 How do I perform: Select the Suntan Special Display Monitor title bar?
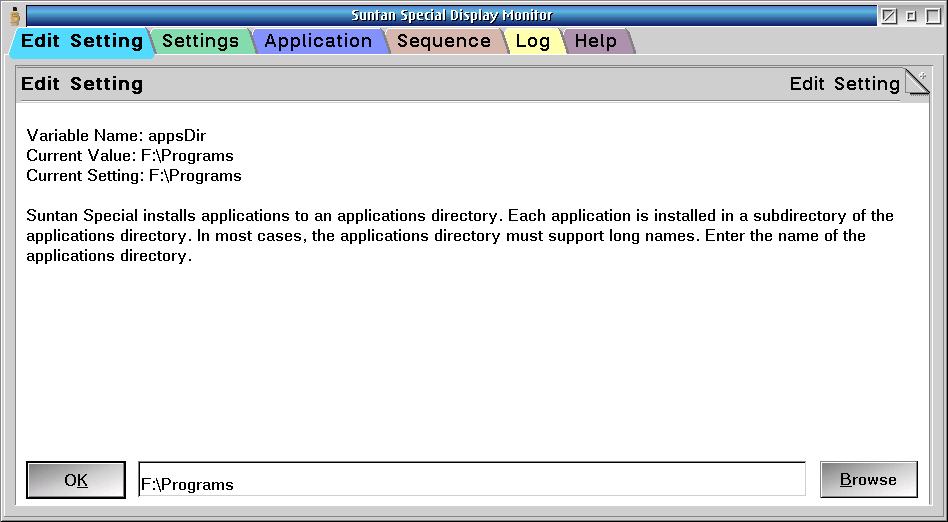pos(452,15)
